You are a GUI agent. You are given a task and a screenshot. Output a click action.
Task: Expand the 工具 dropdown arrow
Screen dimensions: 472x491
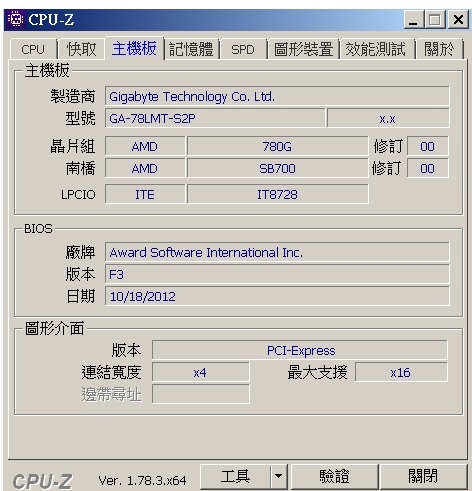coord(279,476)
